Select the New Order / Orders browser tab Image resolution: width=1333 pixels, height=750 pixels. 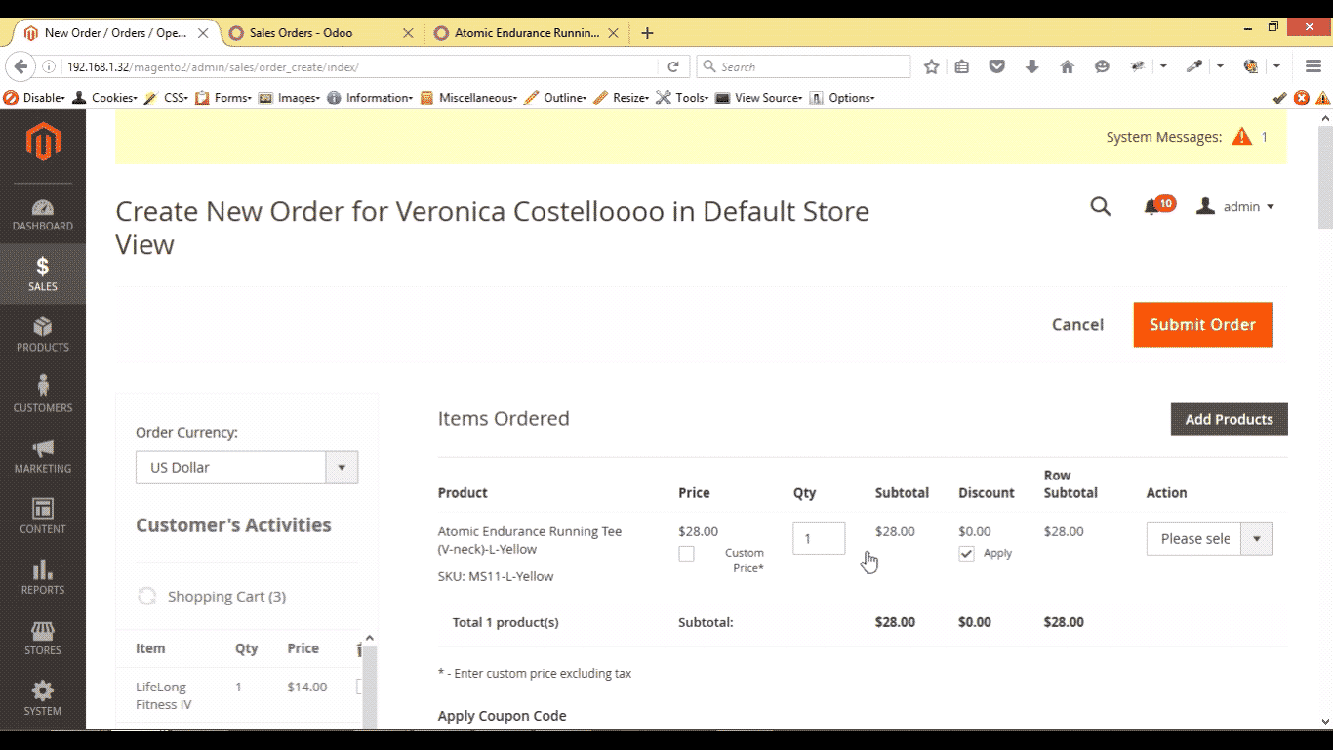[x=116, y=33]
